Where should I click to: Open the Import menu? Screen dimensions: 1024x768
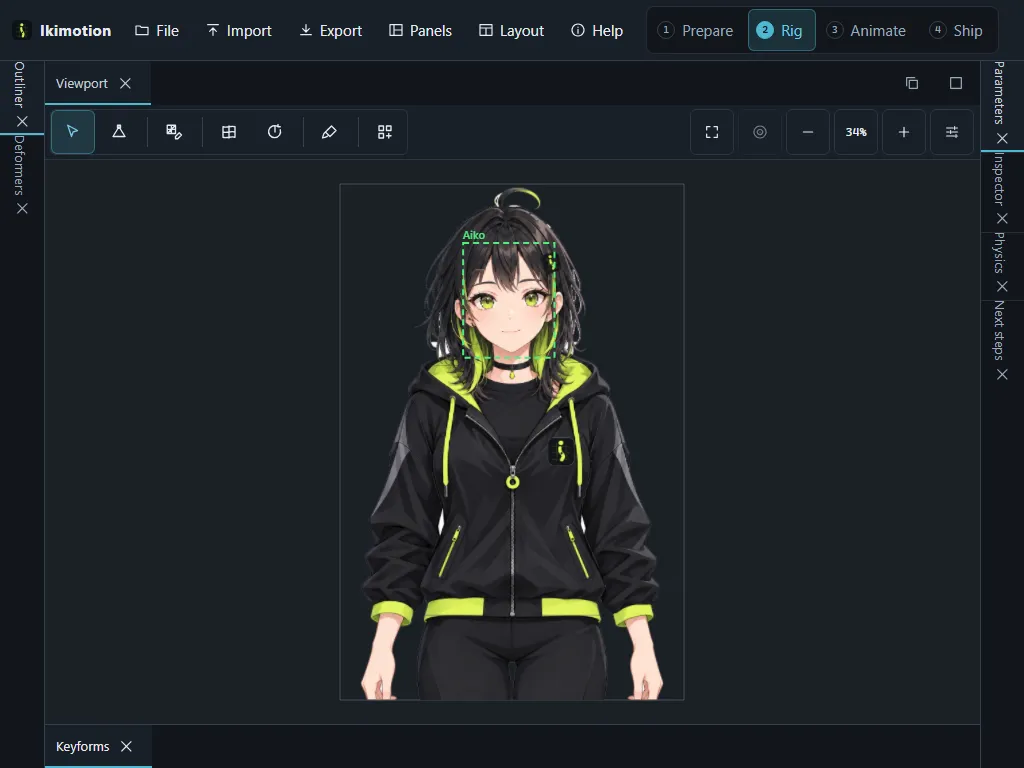[x=239, y=31]
